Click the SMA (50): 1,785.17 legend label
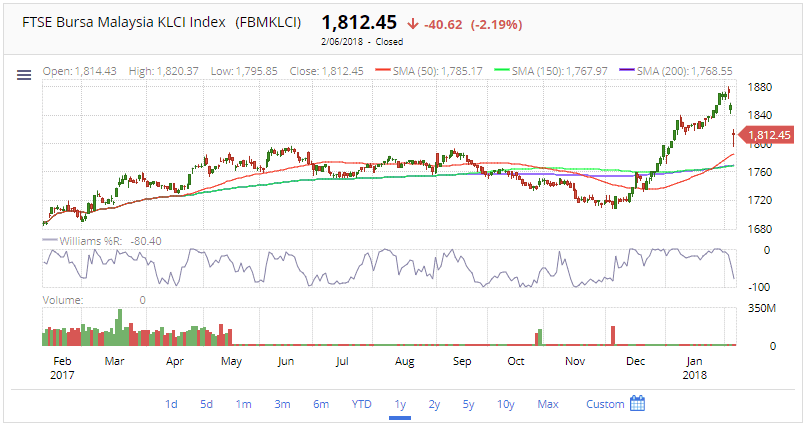807x428 pixels. (437, 71)
